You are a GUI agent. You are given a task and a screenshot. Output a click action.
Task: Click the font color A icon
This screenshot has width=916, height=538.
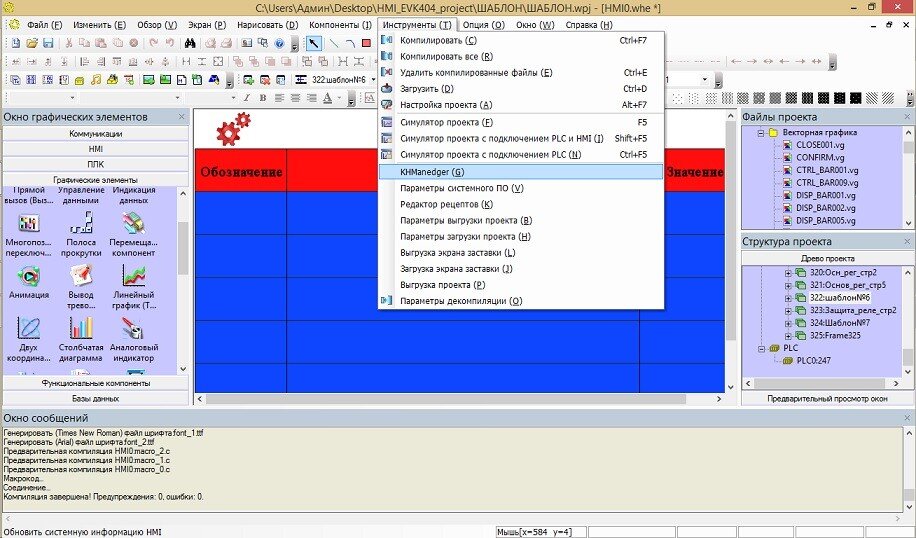tap(328, 98)
